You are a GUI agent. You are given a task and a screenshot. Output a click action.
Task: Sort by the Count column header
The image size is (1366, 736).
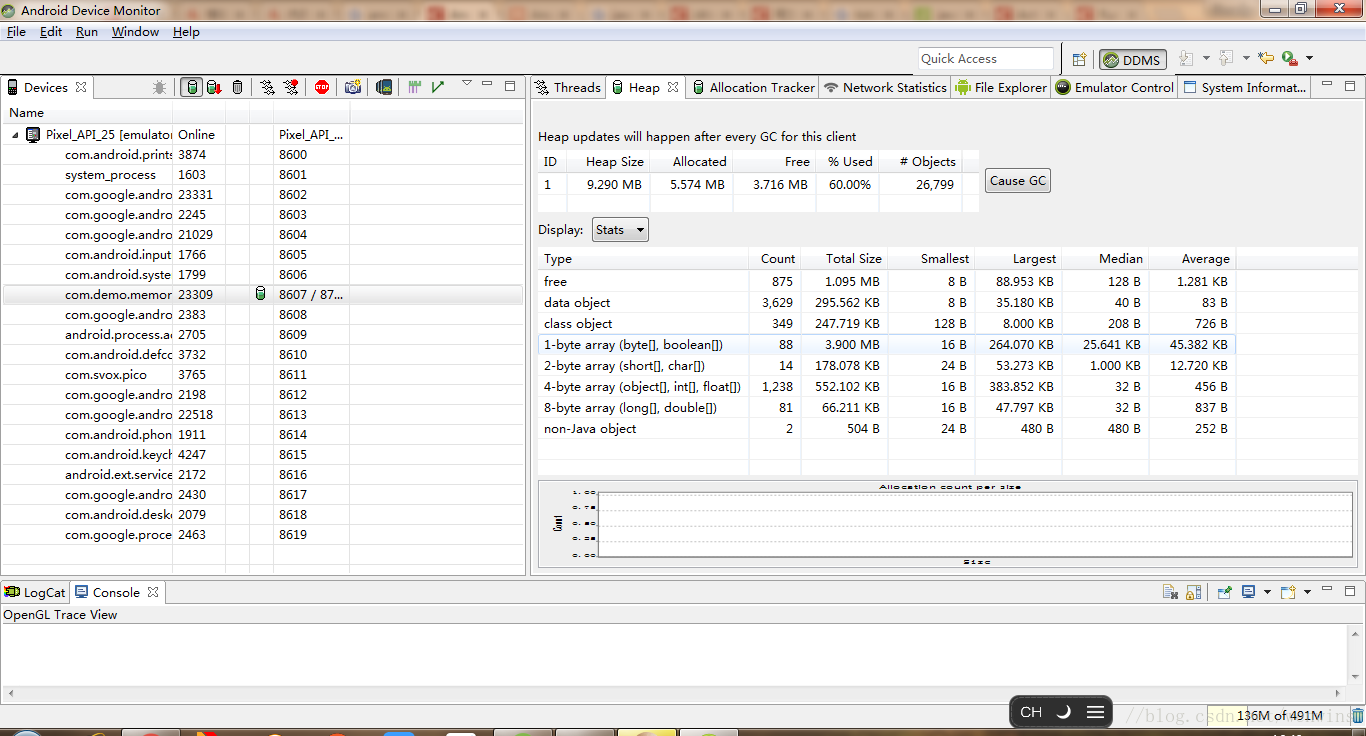click(777, 258)
